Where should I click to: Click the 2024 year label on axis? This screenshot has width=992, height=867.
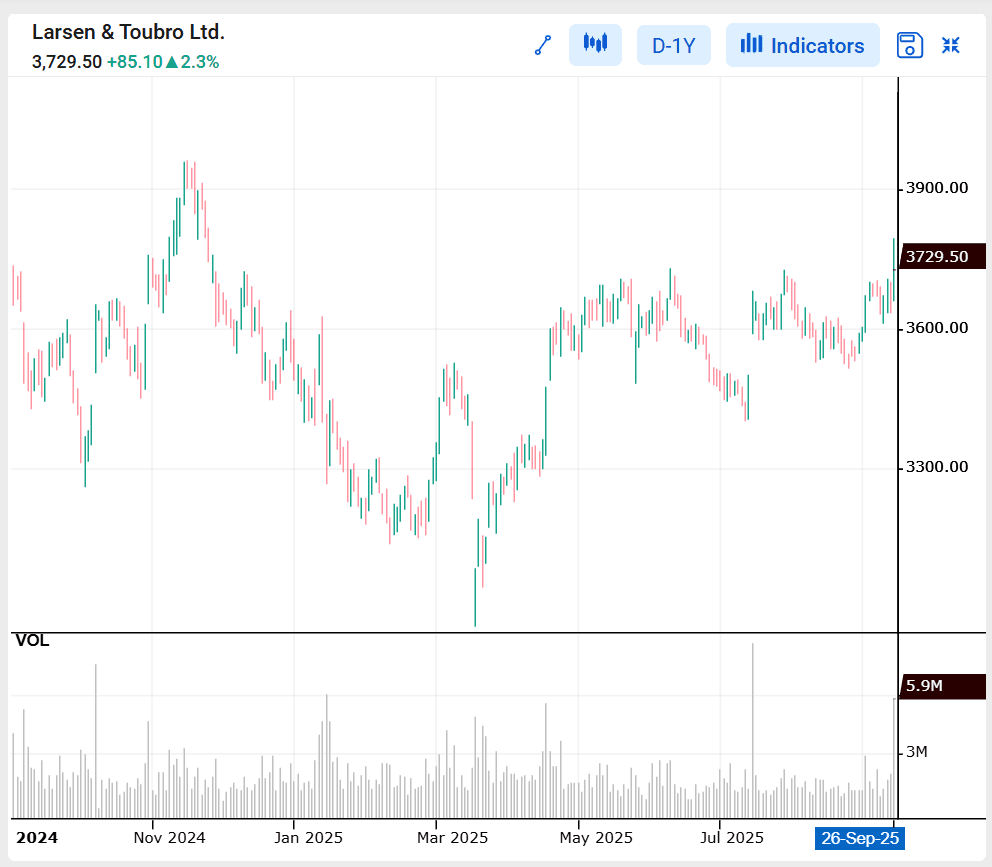[37, 838]
